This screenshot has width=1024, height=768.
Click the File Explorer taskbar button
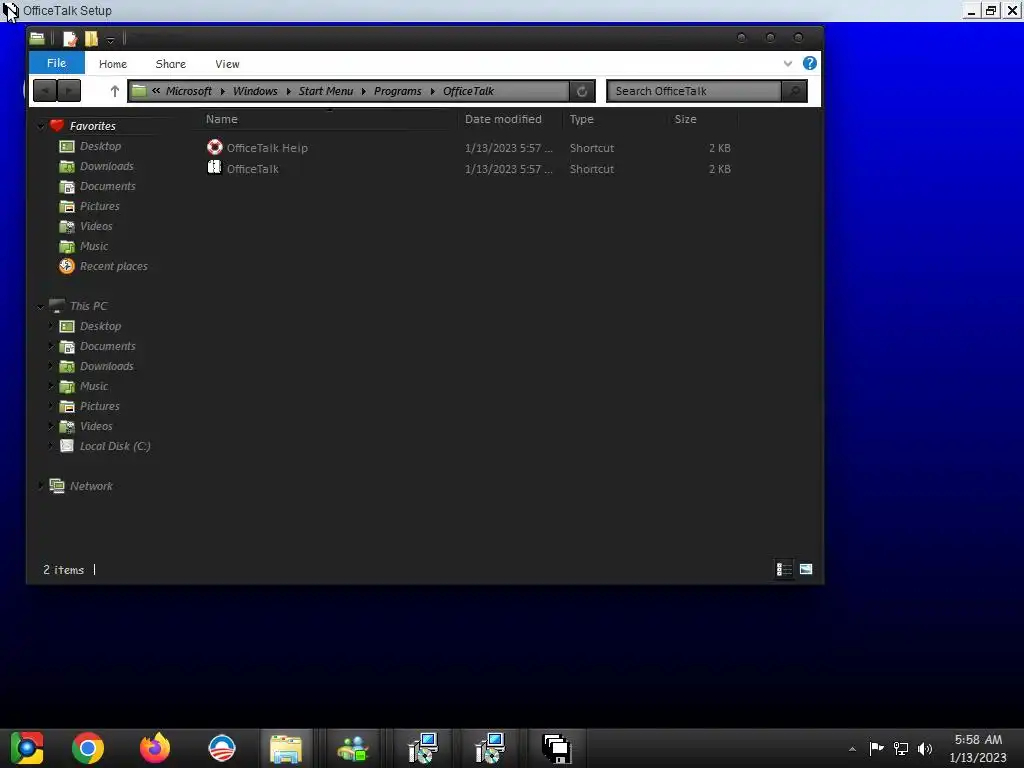tap(286, 748)
